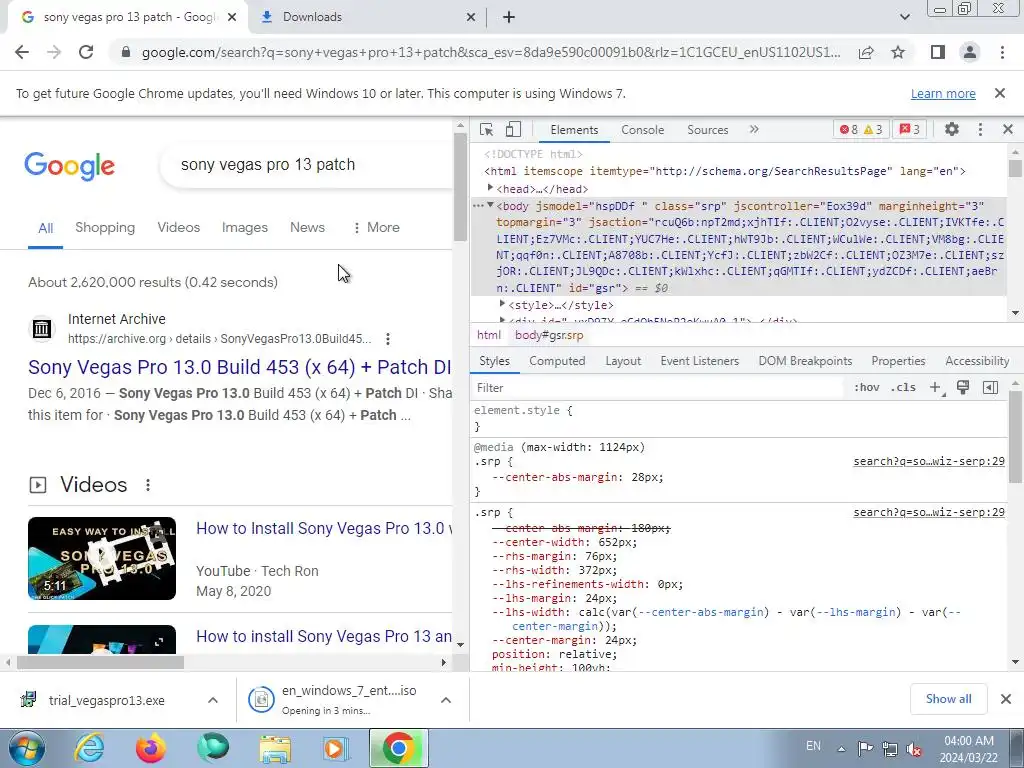Open Internet Archive result options three dots

coord(388,339)
